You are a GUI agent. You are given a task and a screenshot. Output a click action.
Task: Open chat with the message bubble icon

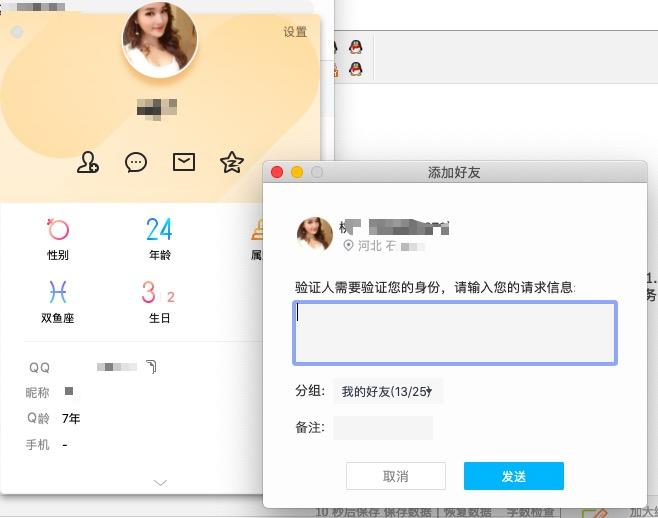point(136,163)
